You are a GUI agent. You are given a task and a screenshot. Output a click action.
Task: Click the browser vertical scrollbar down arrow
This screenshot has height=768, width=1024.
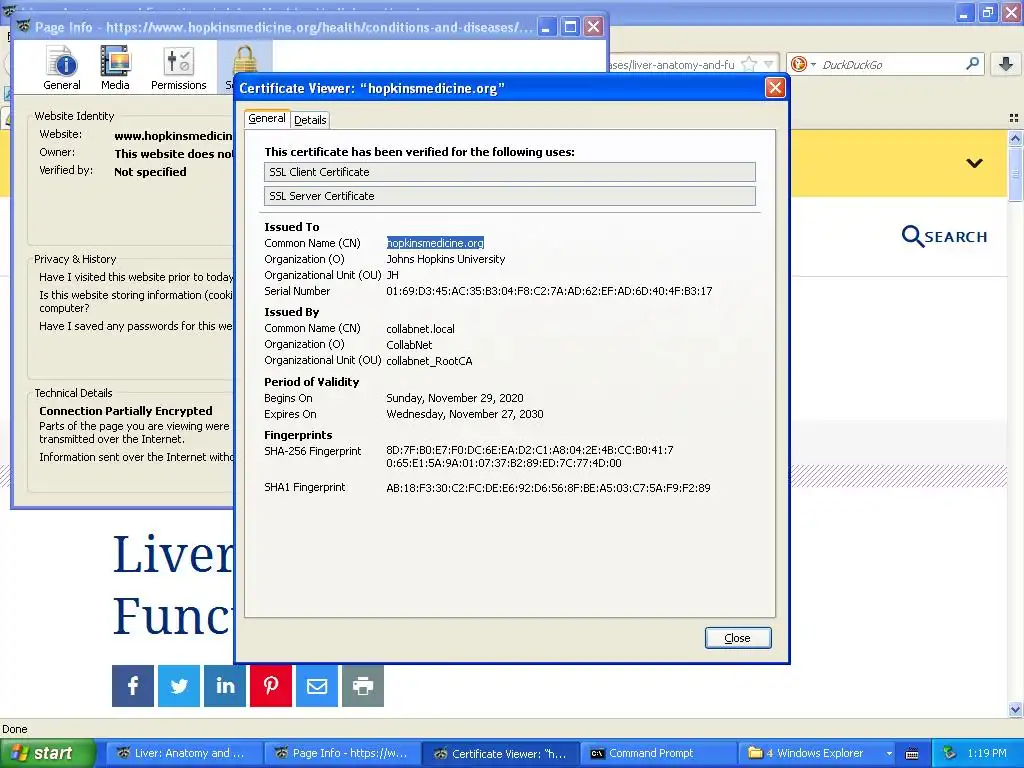[1015, 709]
